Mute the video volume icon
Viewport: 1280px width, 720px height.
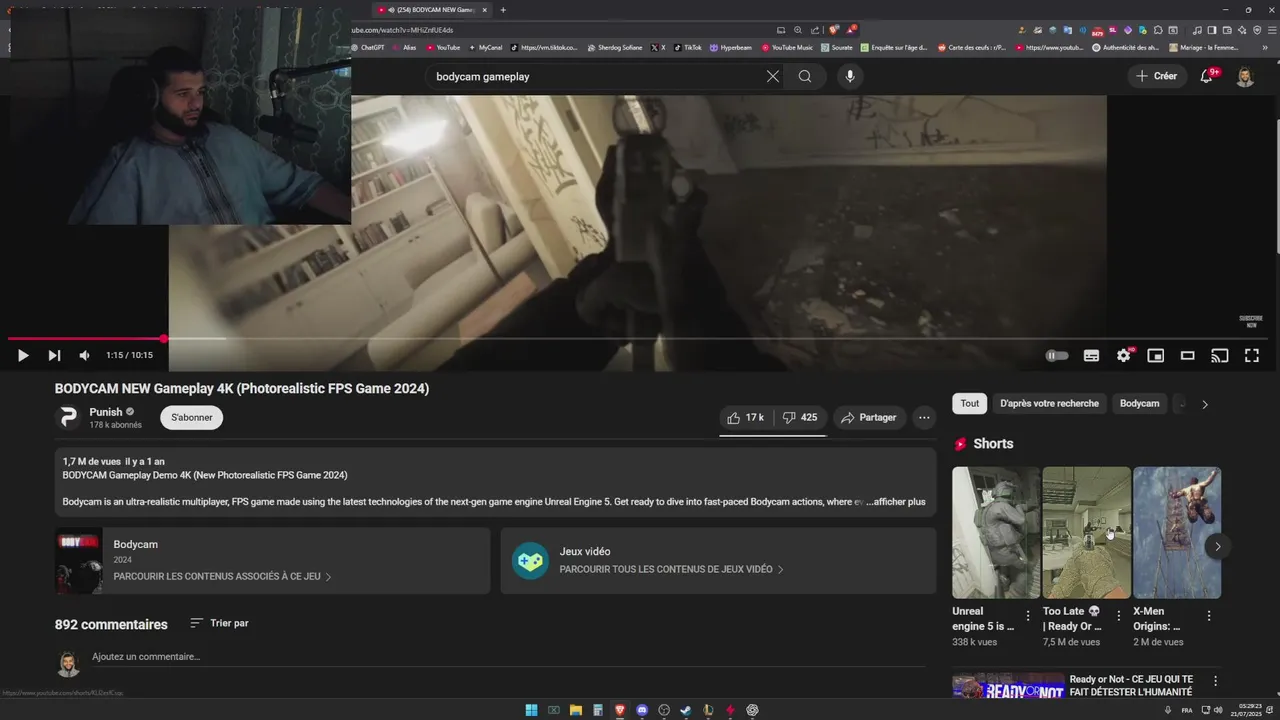pos(84,355)
